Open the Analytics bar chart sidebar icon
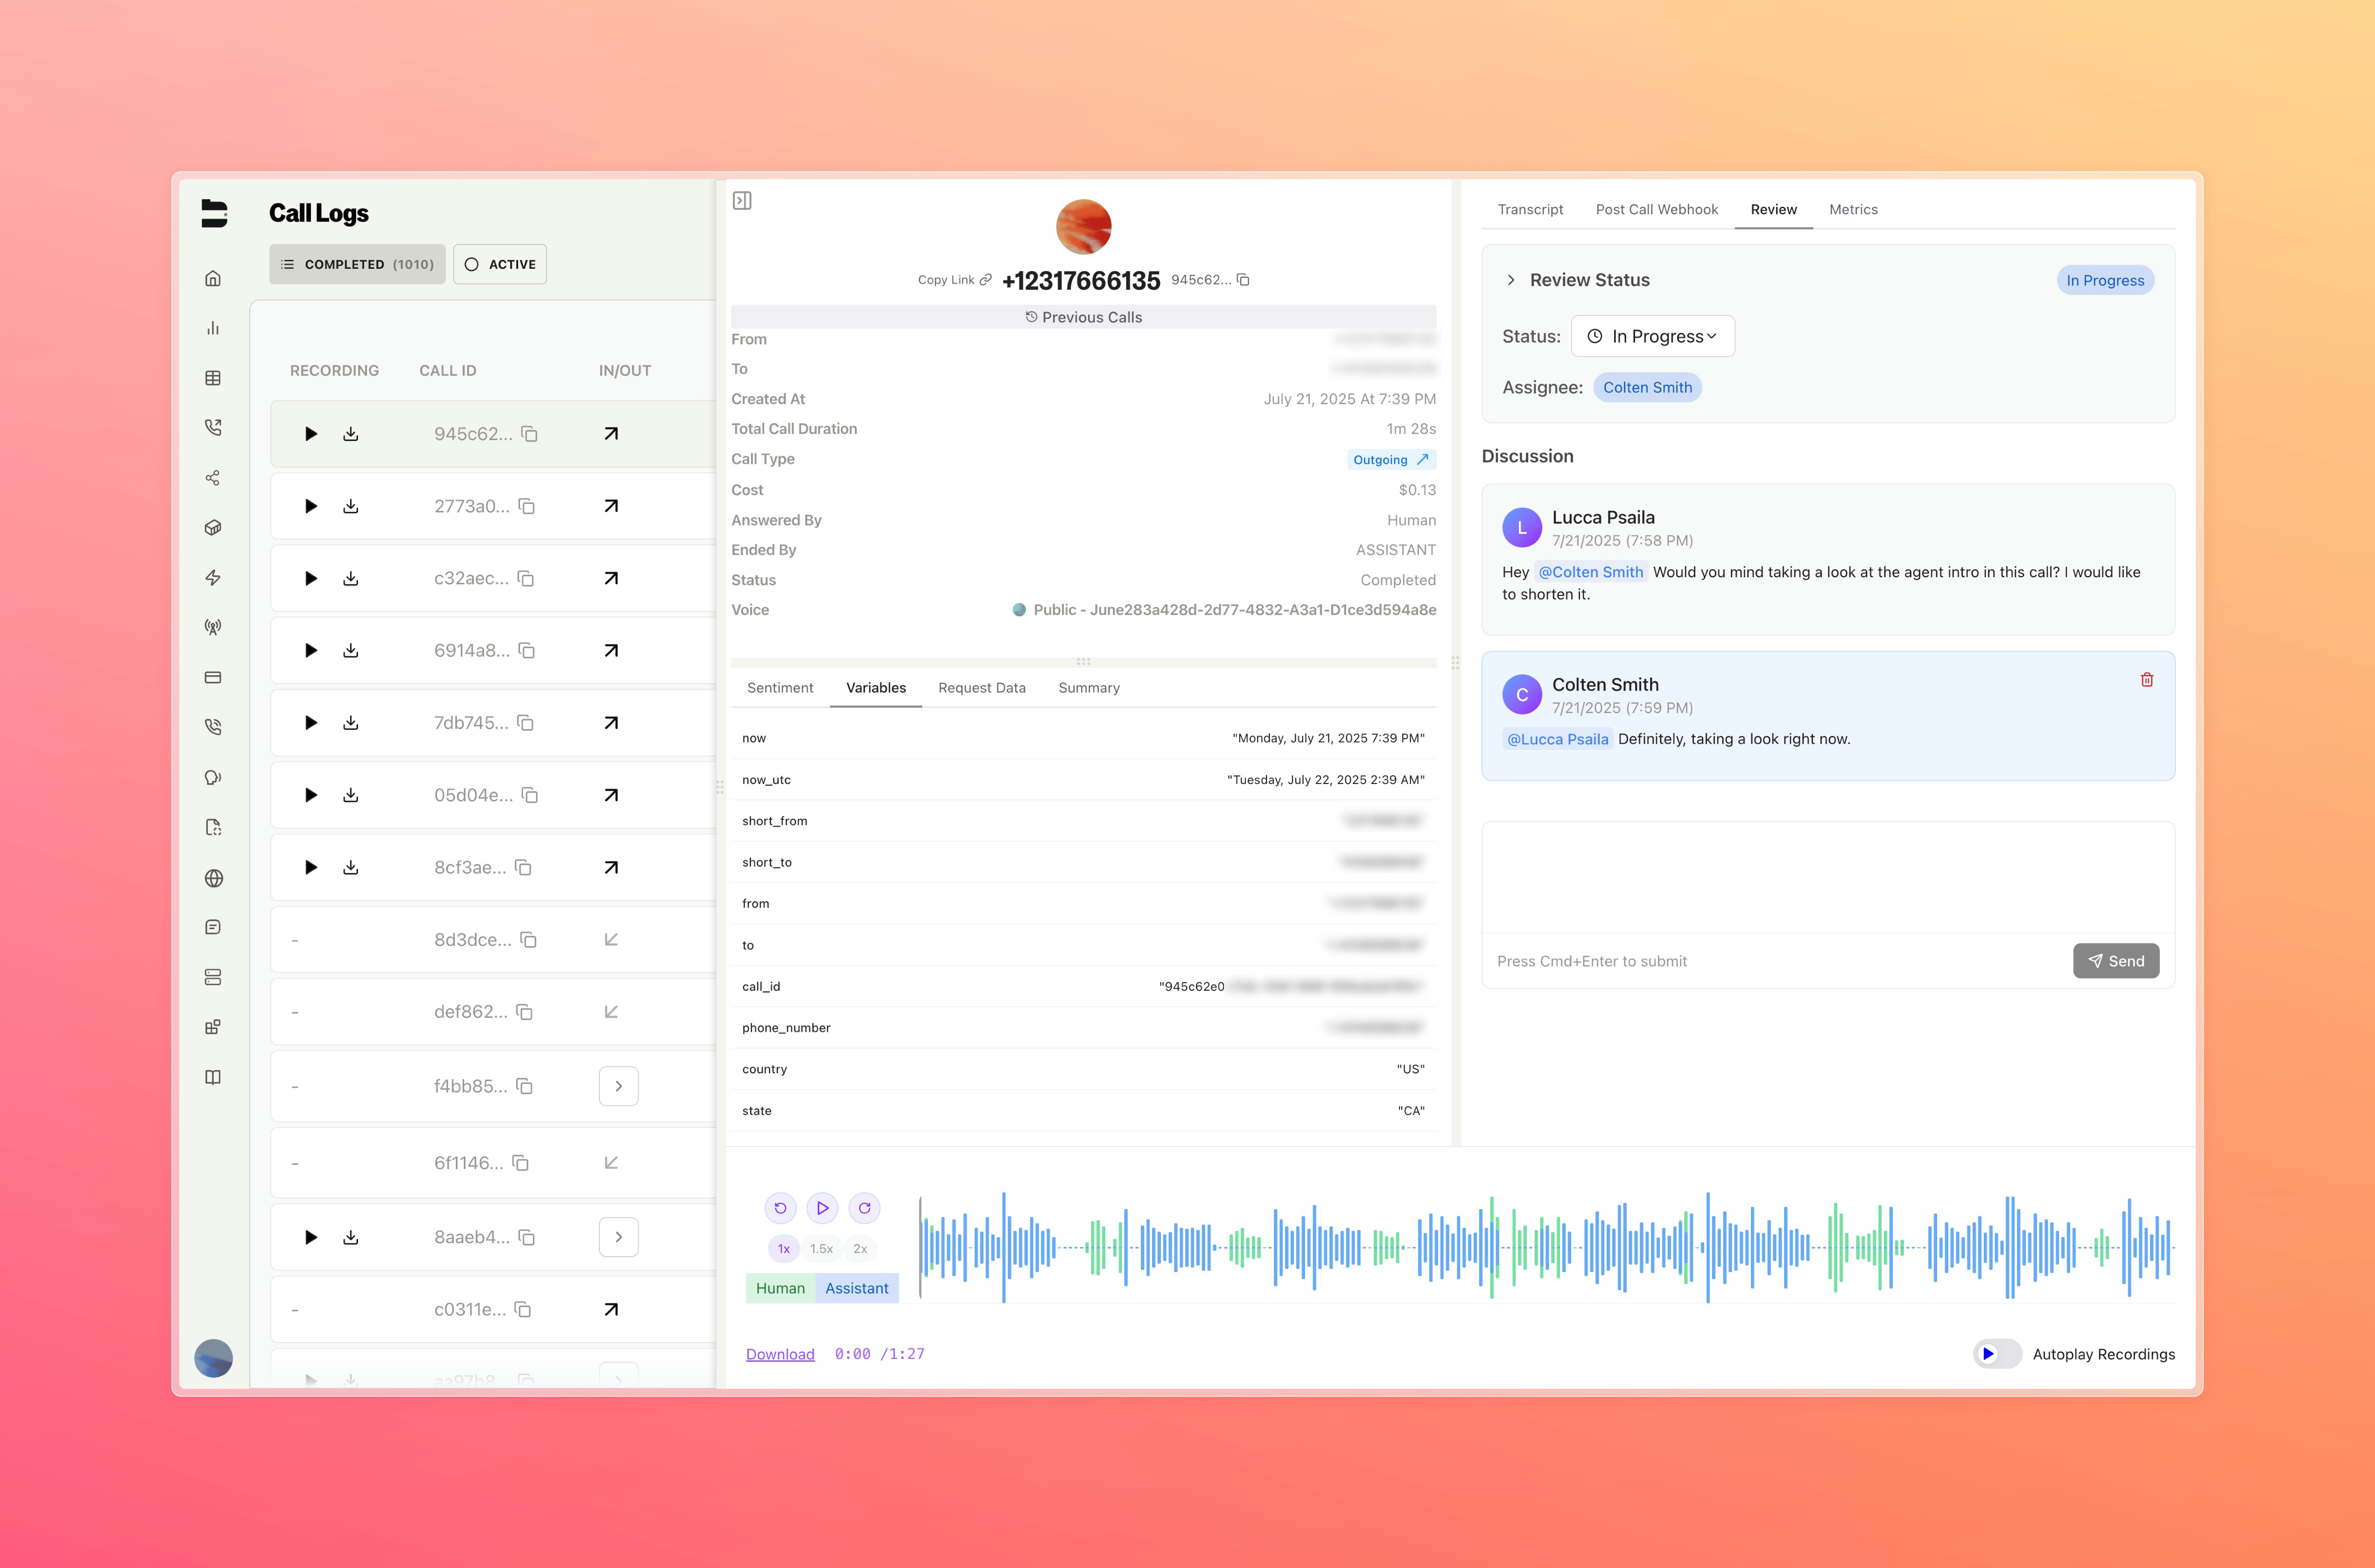2375x1568 pixels. pos(213,327)
